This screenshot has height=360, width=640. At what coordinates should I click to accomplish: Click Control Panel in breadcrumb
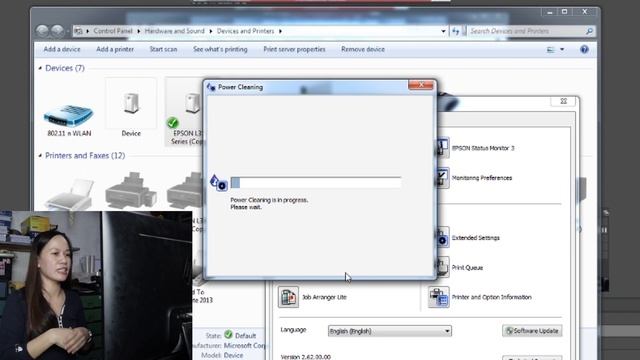[x=113, y=31]
